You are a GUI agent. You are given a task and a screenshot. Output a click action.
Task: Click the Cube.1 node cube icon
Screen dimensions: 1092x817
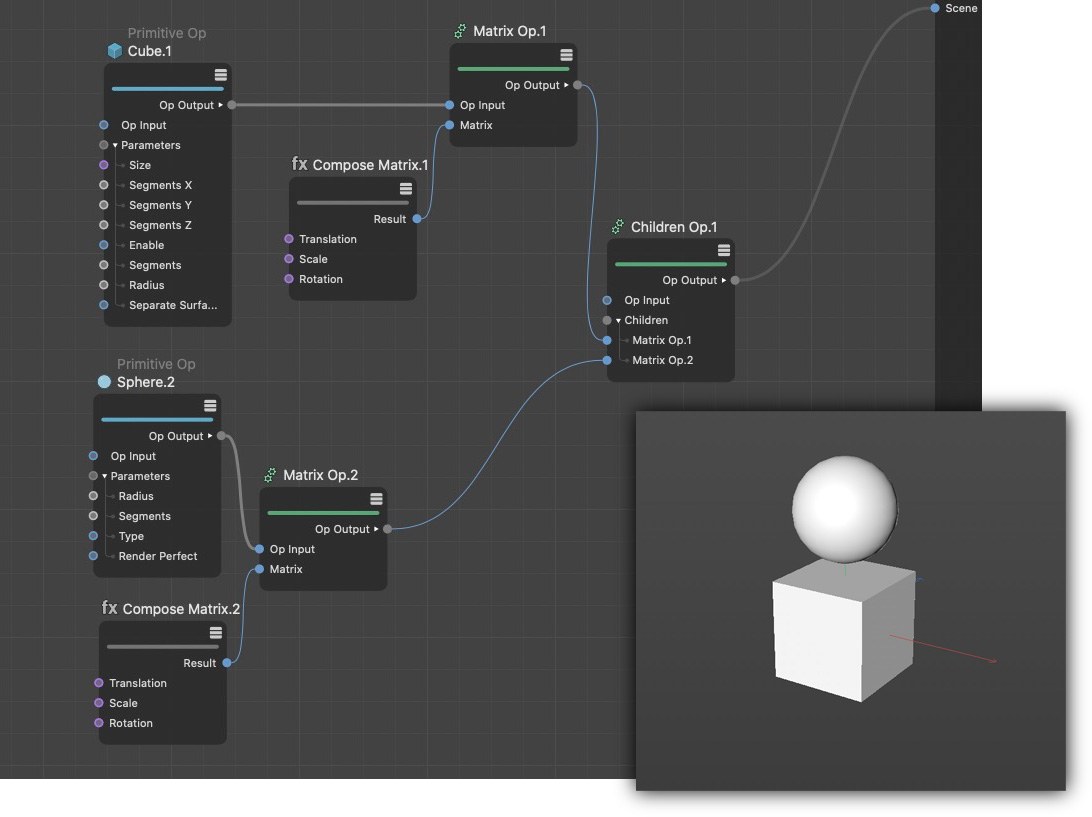(x=115, y=51)
